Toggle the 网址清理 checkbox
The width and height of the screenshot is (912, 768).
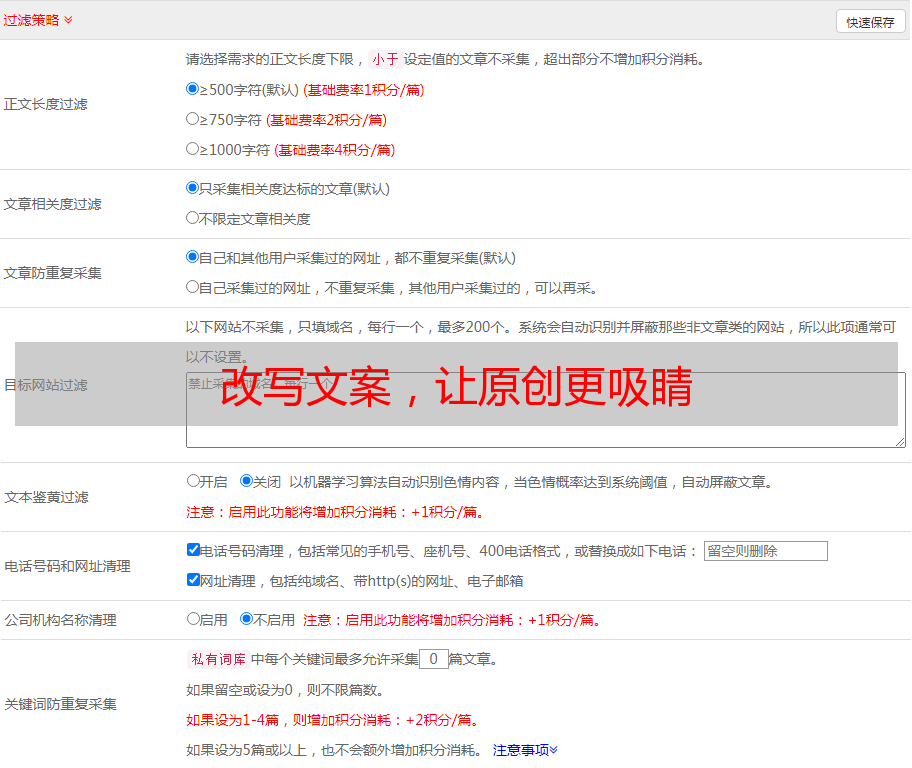193,580
